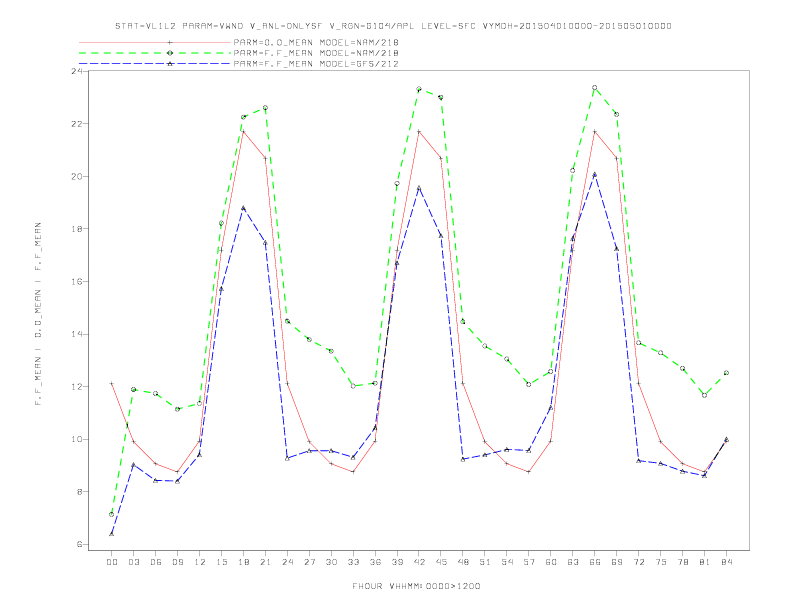Click x-axis forecast hour label 36
792x612 pixels.
pos(375,562)
